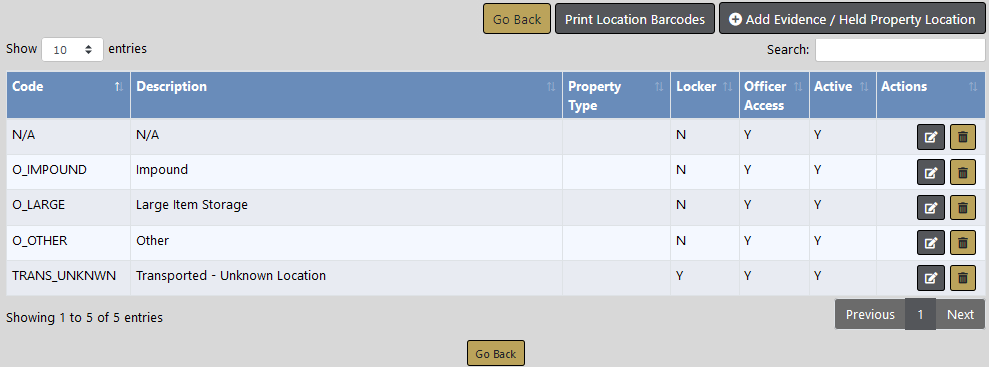Image resolution: width=989 pixels, height=367 pixels.
Task: Add Evidence / Held Property Location
Action: click(x=852, y=19)
